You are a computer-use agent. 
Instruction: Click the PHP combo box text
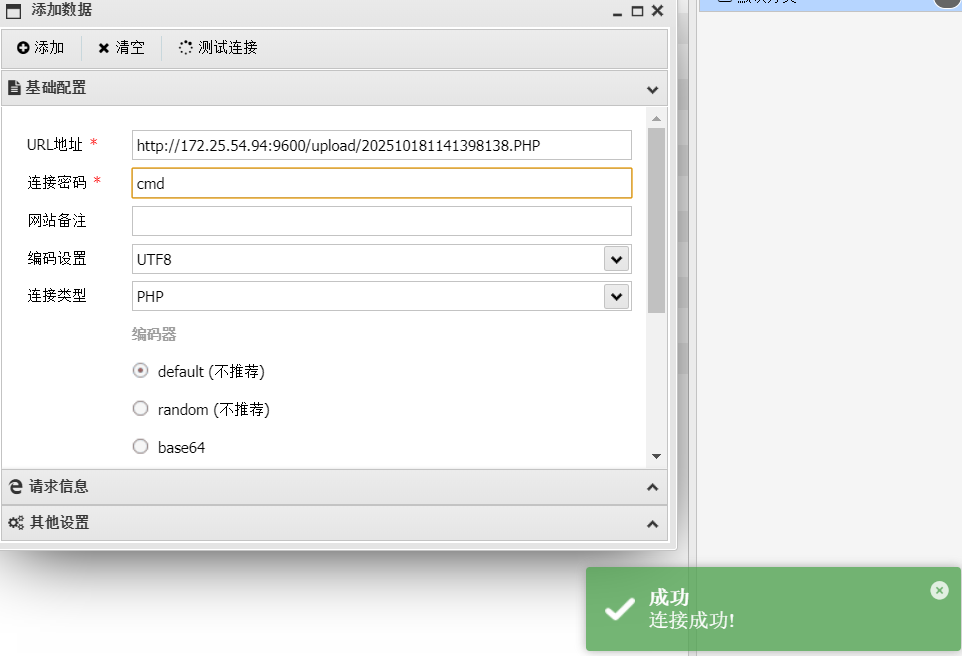(x=150, y=296)
